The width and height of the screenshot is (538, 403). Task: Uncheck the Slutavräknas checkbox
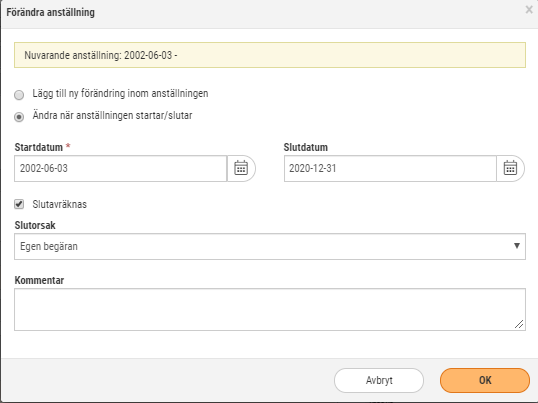pyautogui.click(x=19, y=204)
